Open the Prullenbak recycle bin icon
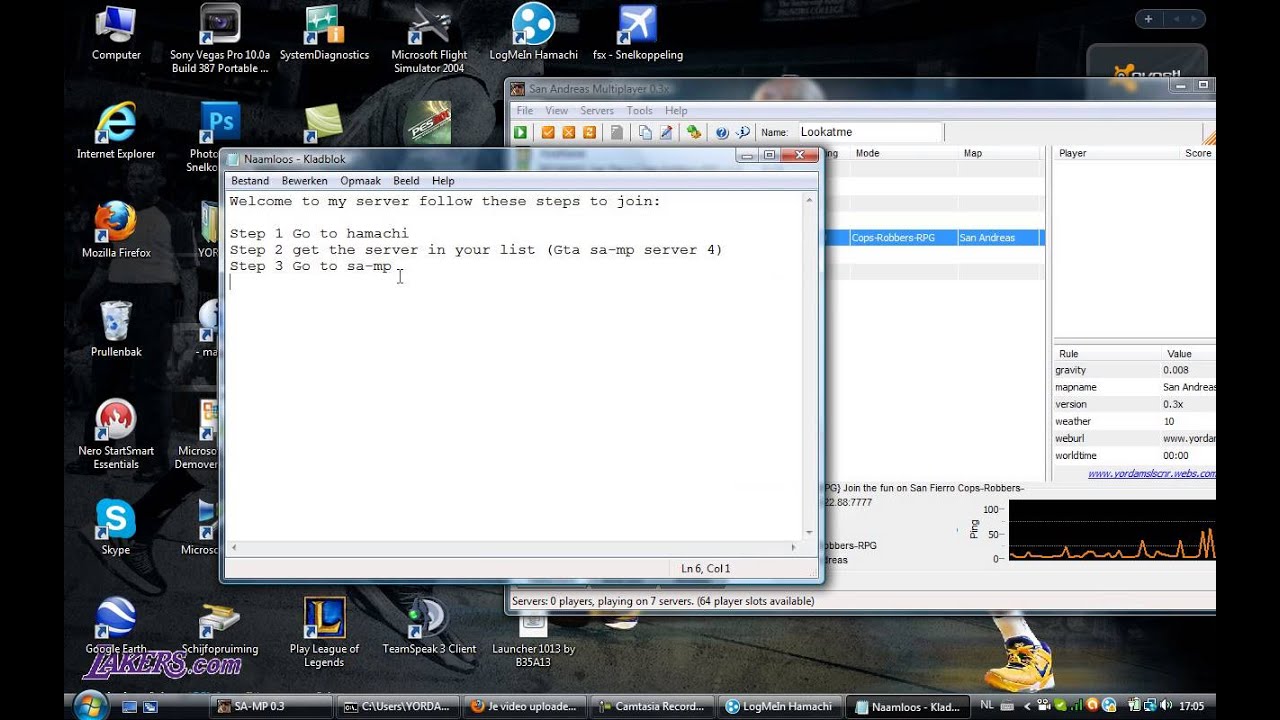The height and width of the screenshot is (720, 1280). pyautogui.click(x=116, y=330)
